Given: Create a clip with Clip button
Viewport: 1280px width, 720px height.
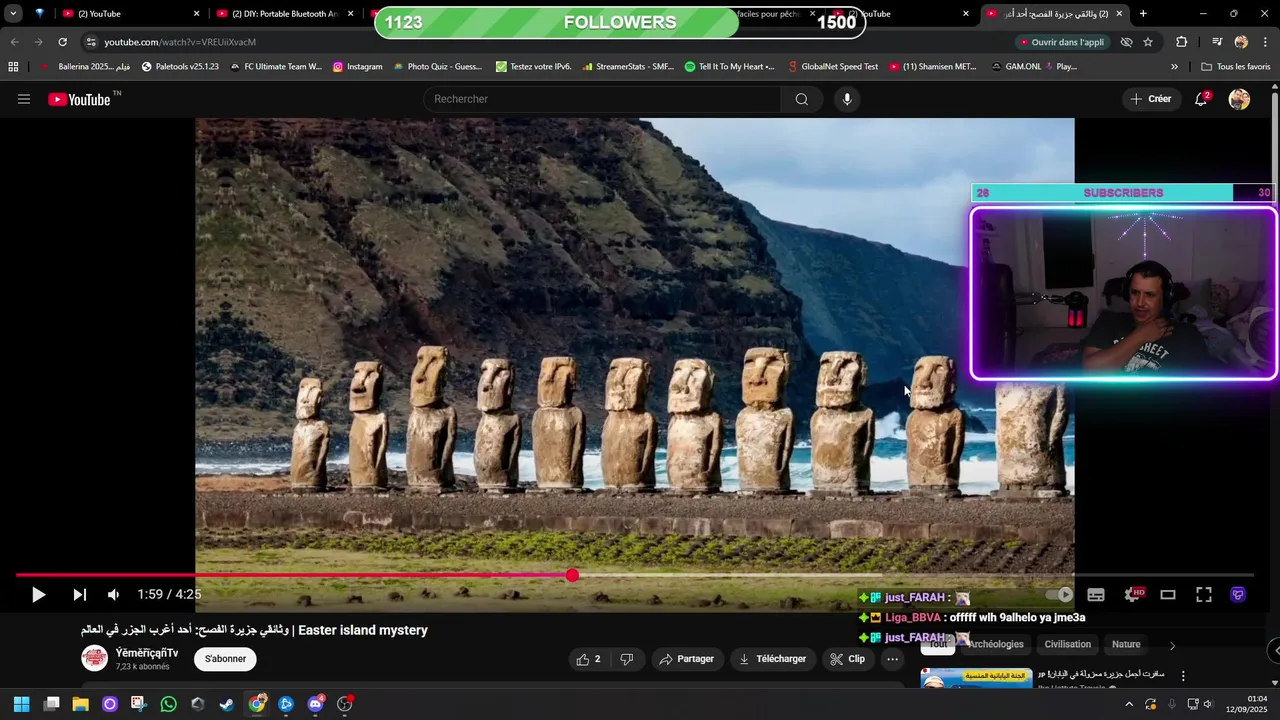Looking at the screenshot, I should (847, 659).
